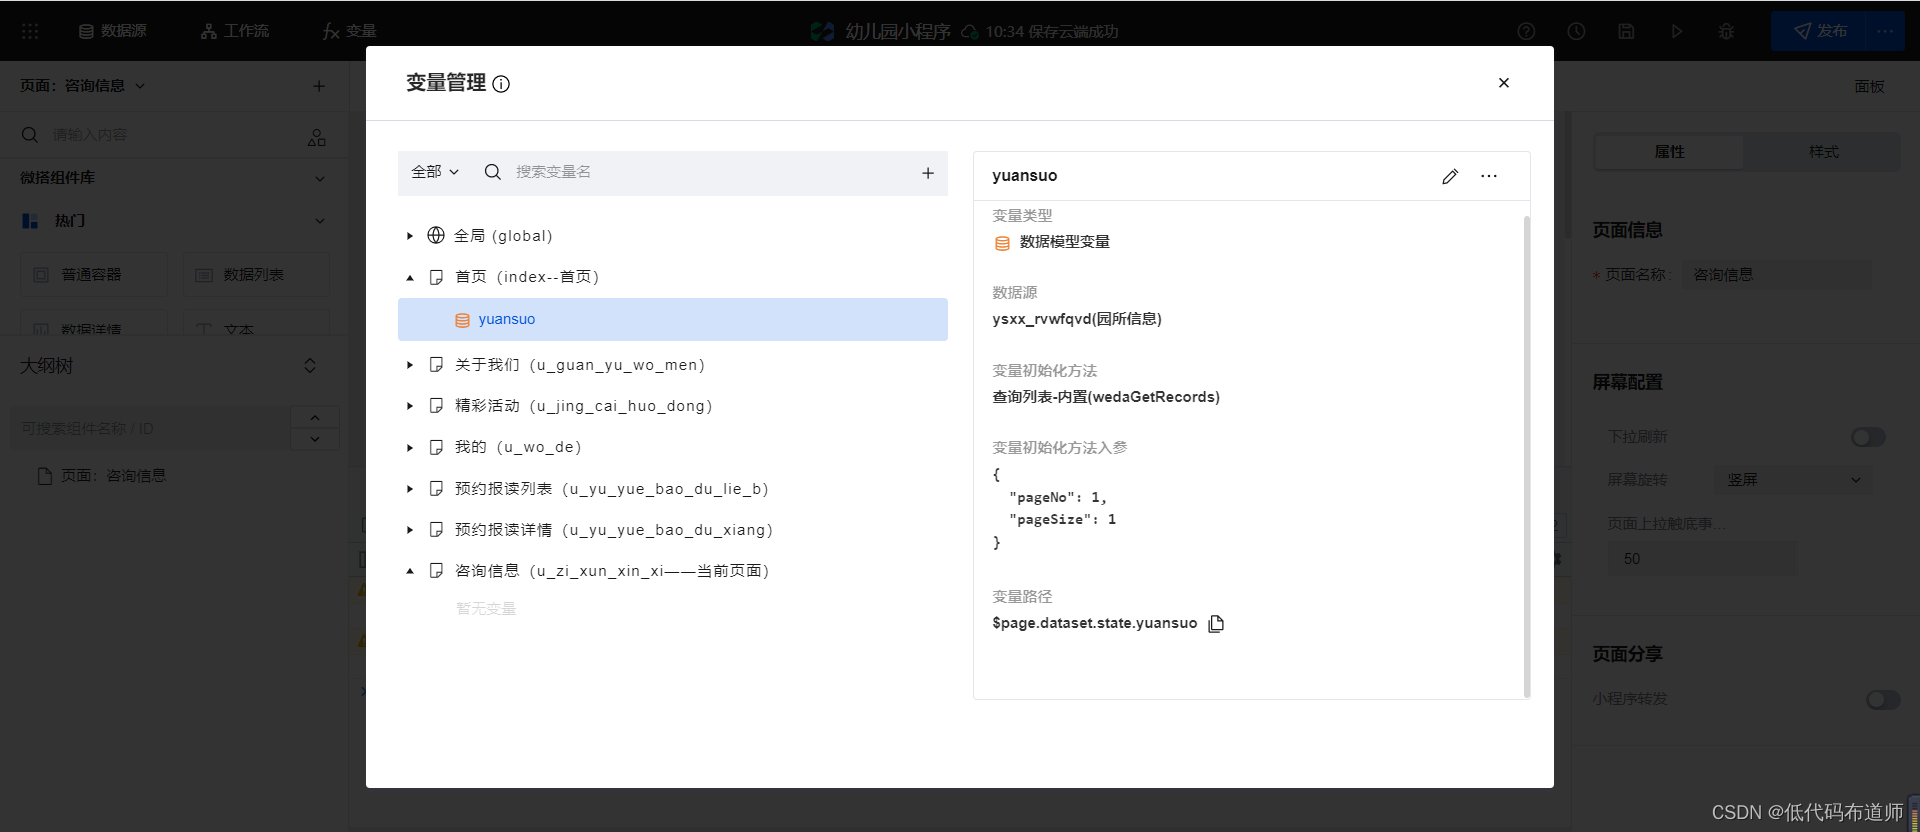Screen dimensions: 1920x832
Task: Click the search magnifier in variable list
Action: (x=492, y=172)
